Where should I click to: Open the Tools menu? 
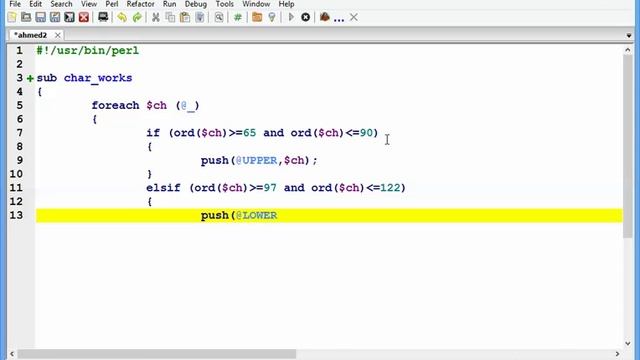pyautogui.click(x=224, y=4)
